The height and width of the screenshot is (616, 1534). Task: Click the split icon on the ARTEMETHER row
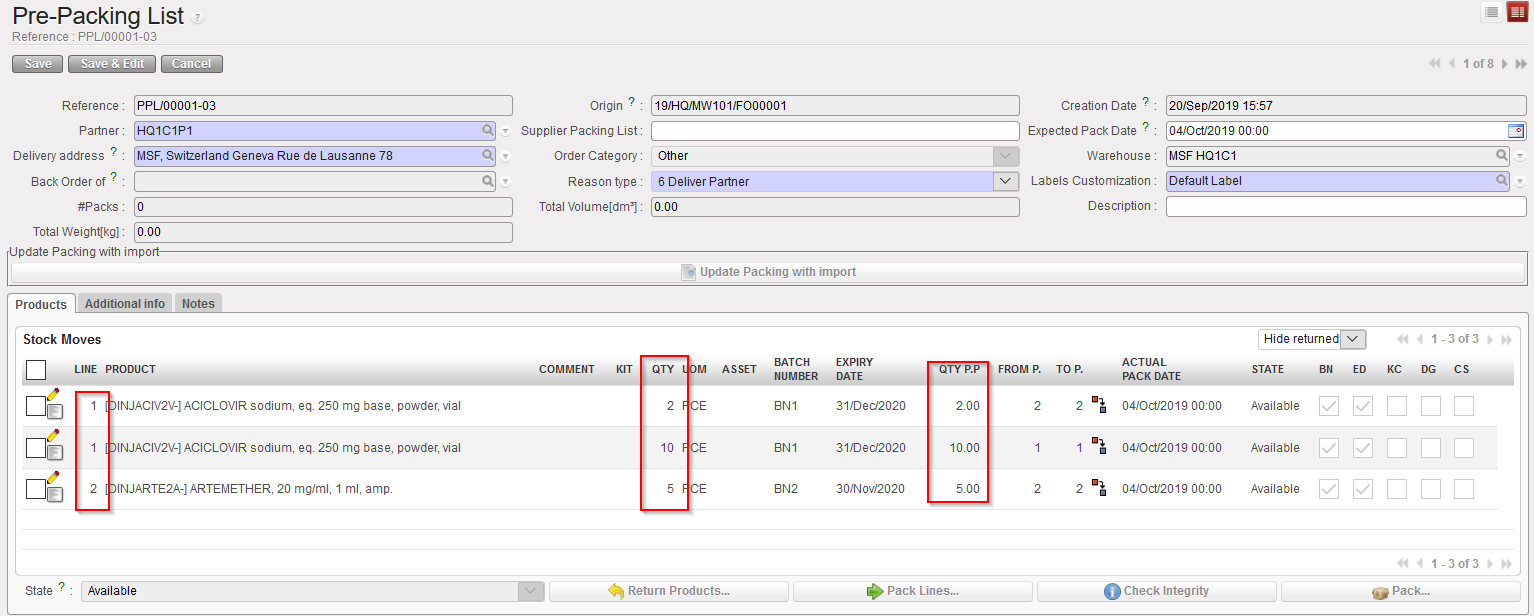(x=1099, y=489)
